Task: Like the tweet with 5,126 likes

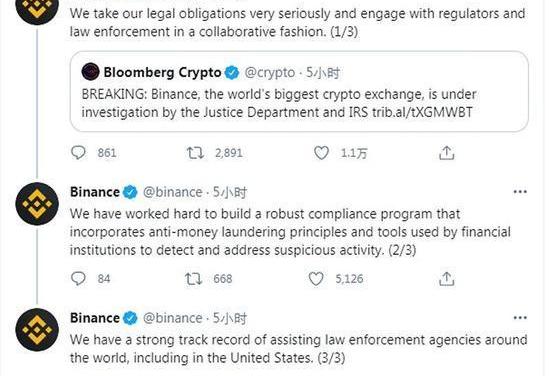Action: pos(316,279)
